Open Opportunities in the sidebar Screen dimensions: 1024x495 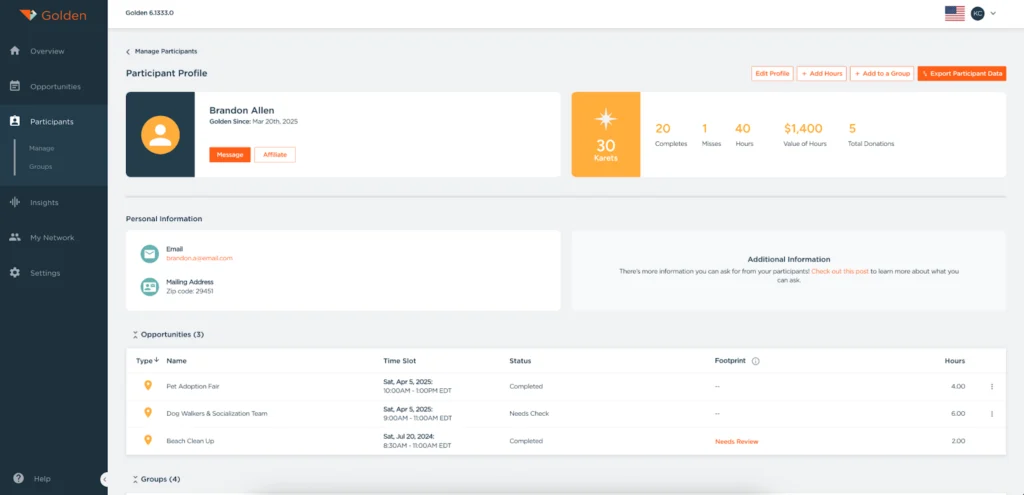coord(56,86)
